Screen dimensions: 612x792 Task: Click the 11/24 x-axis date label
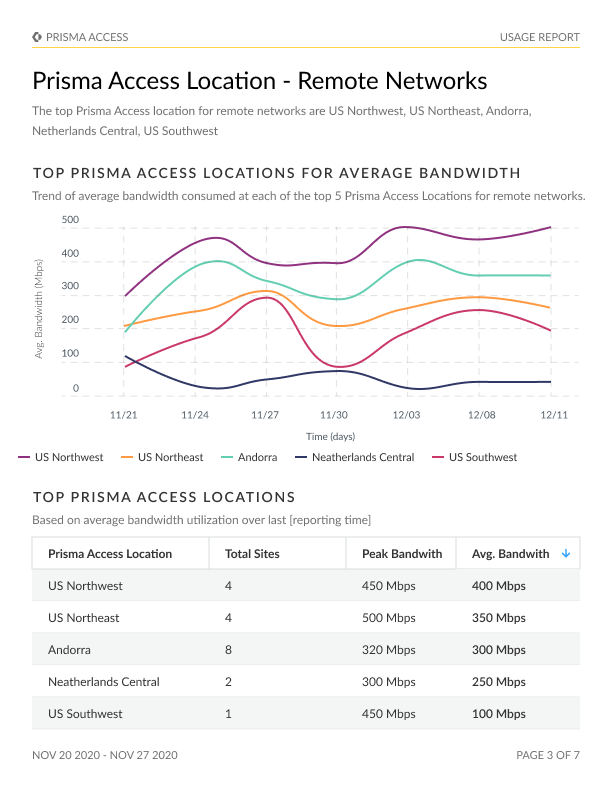point(195,415)
